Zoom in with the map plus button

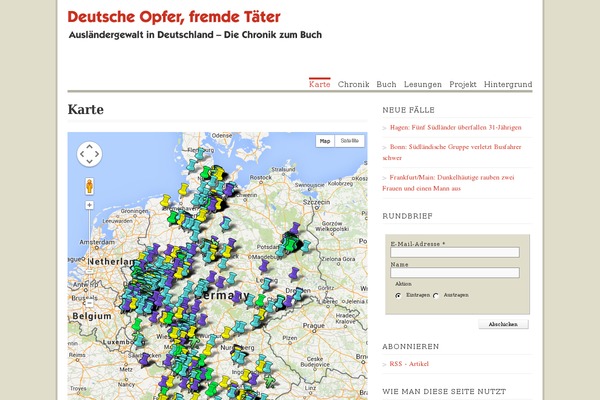coord(89,205)
